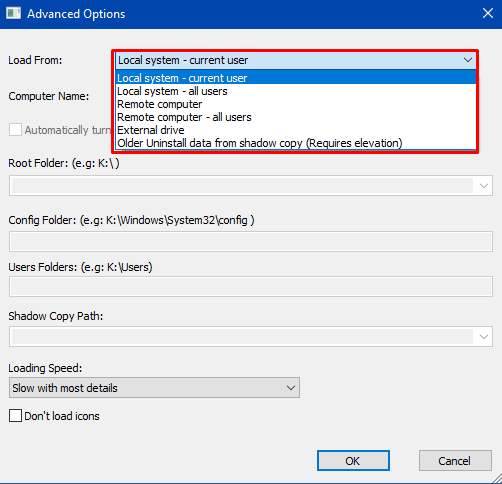Select 'Local system - current user' option in list
The image size is (502, 484).
click(x=296, y=78)
